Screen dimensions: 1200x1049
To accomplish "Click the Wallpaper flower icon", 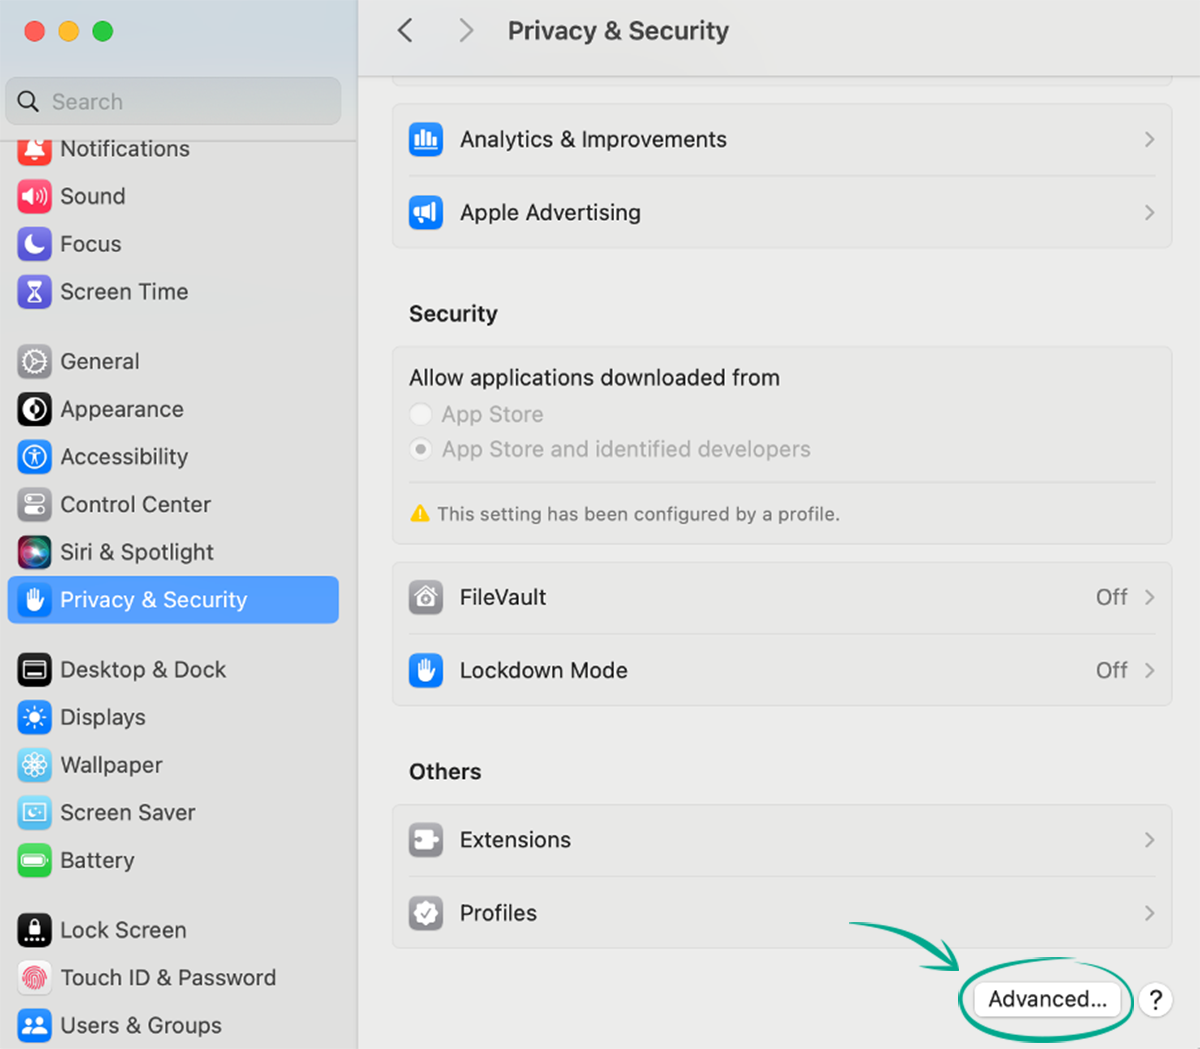I will point(34,765).
